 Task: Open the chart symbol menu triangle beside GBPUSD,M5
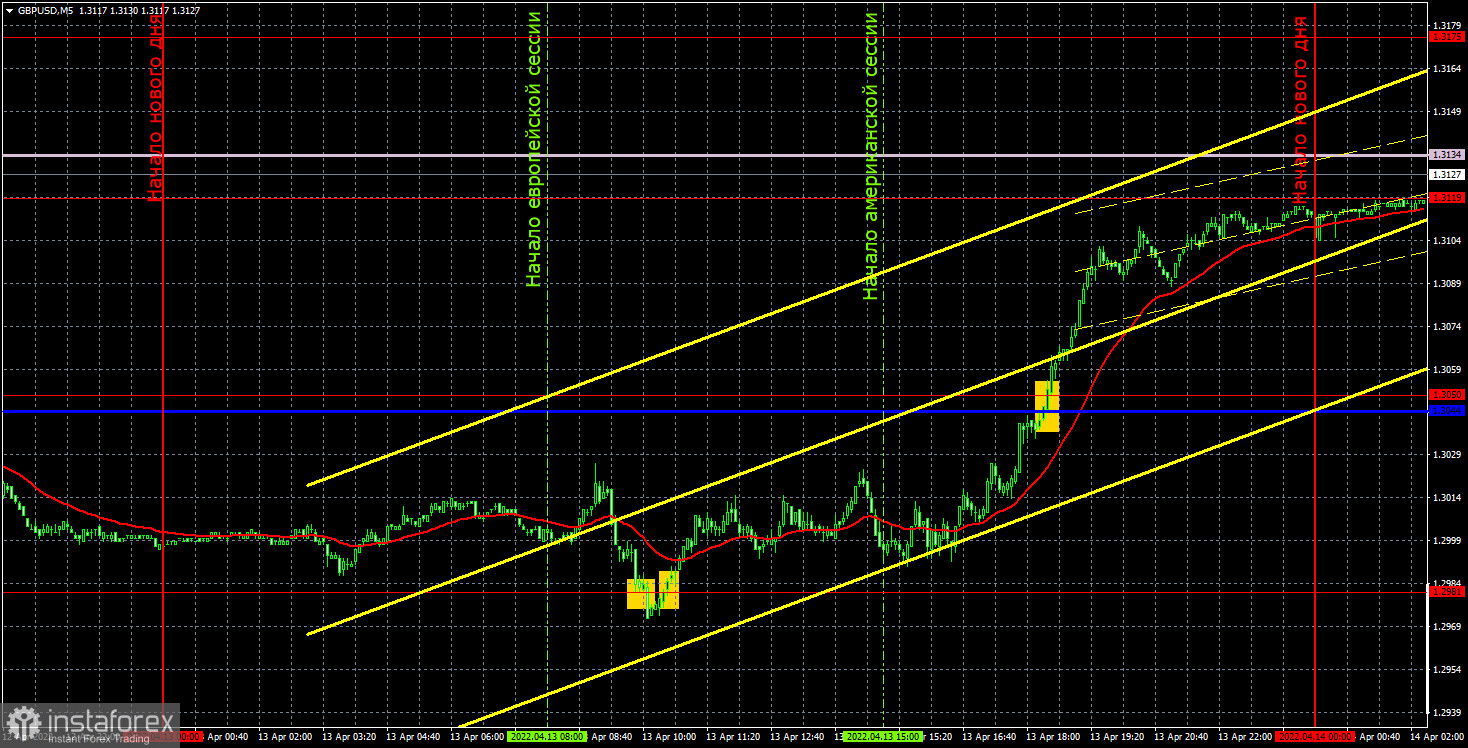(x=8, y=10)
